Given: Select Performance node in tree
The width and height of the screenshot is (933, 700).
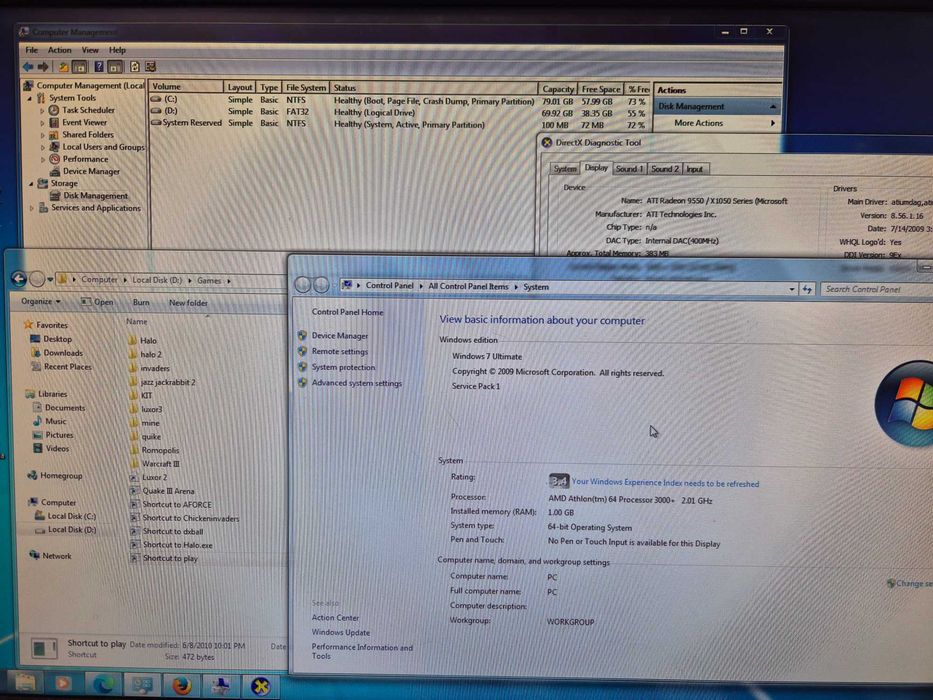Looking at the screenshot, I should coord(85,159).
